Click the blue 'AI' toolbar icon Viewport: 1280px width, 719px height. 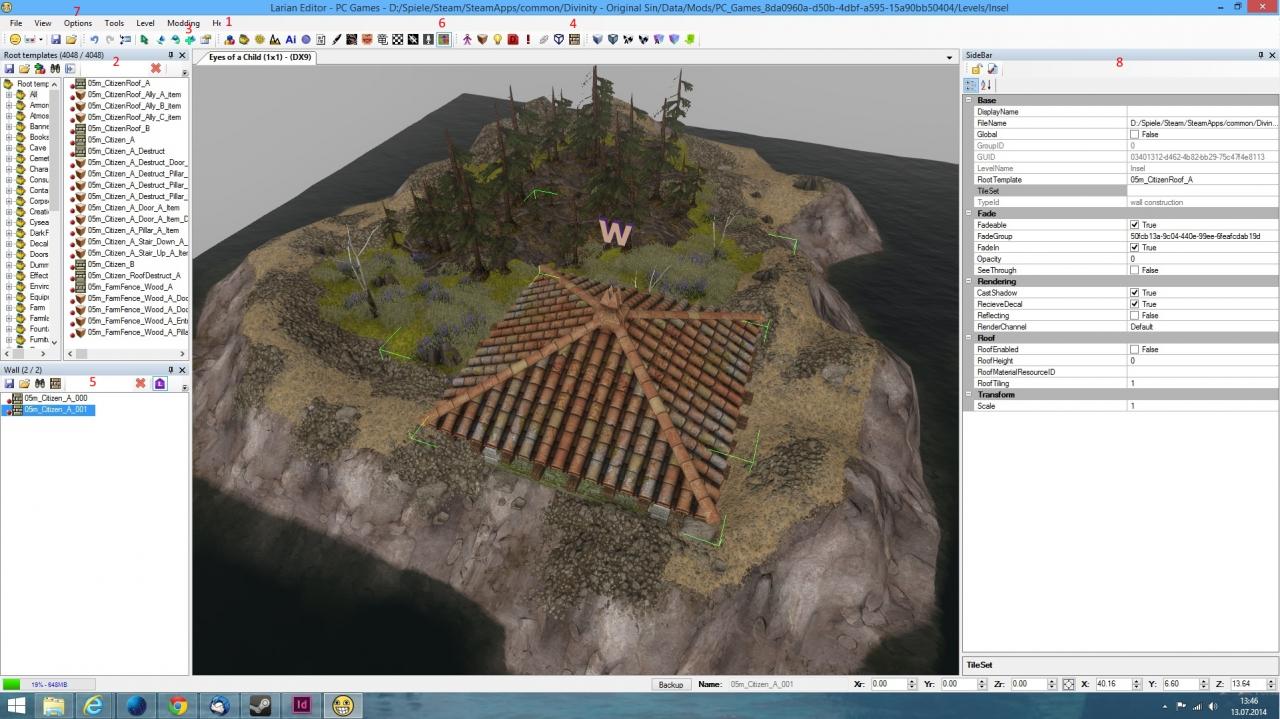(290, 39)
